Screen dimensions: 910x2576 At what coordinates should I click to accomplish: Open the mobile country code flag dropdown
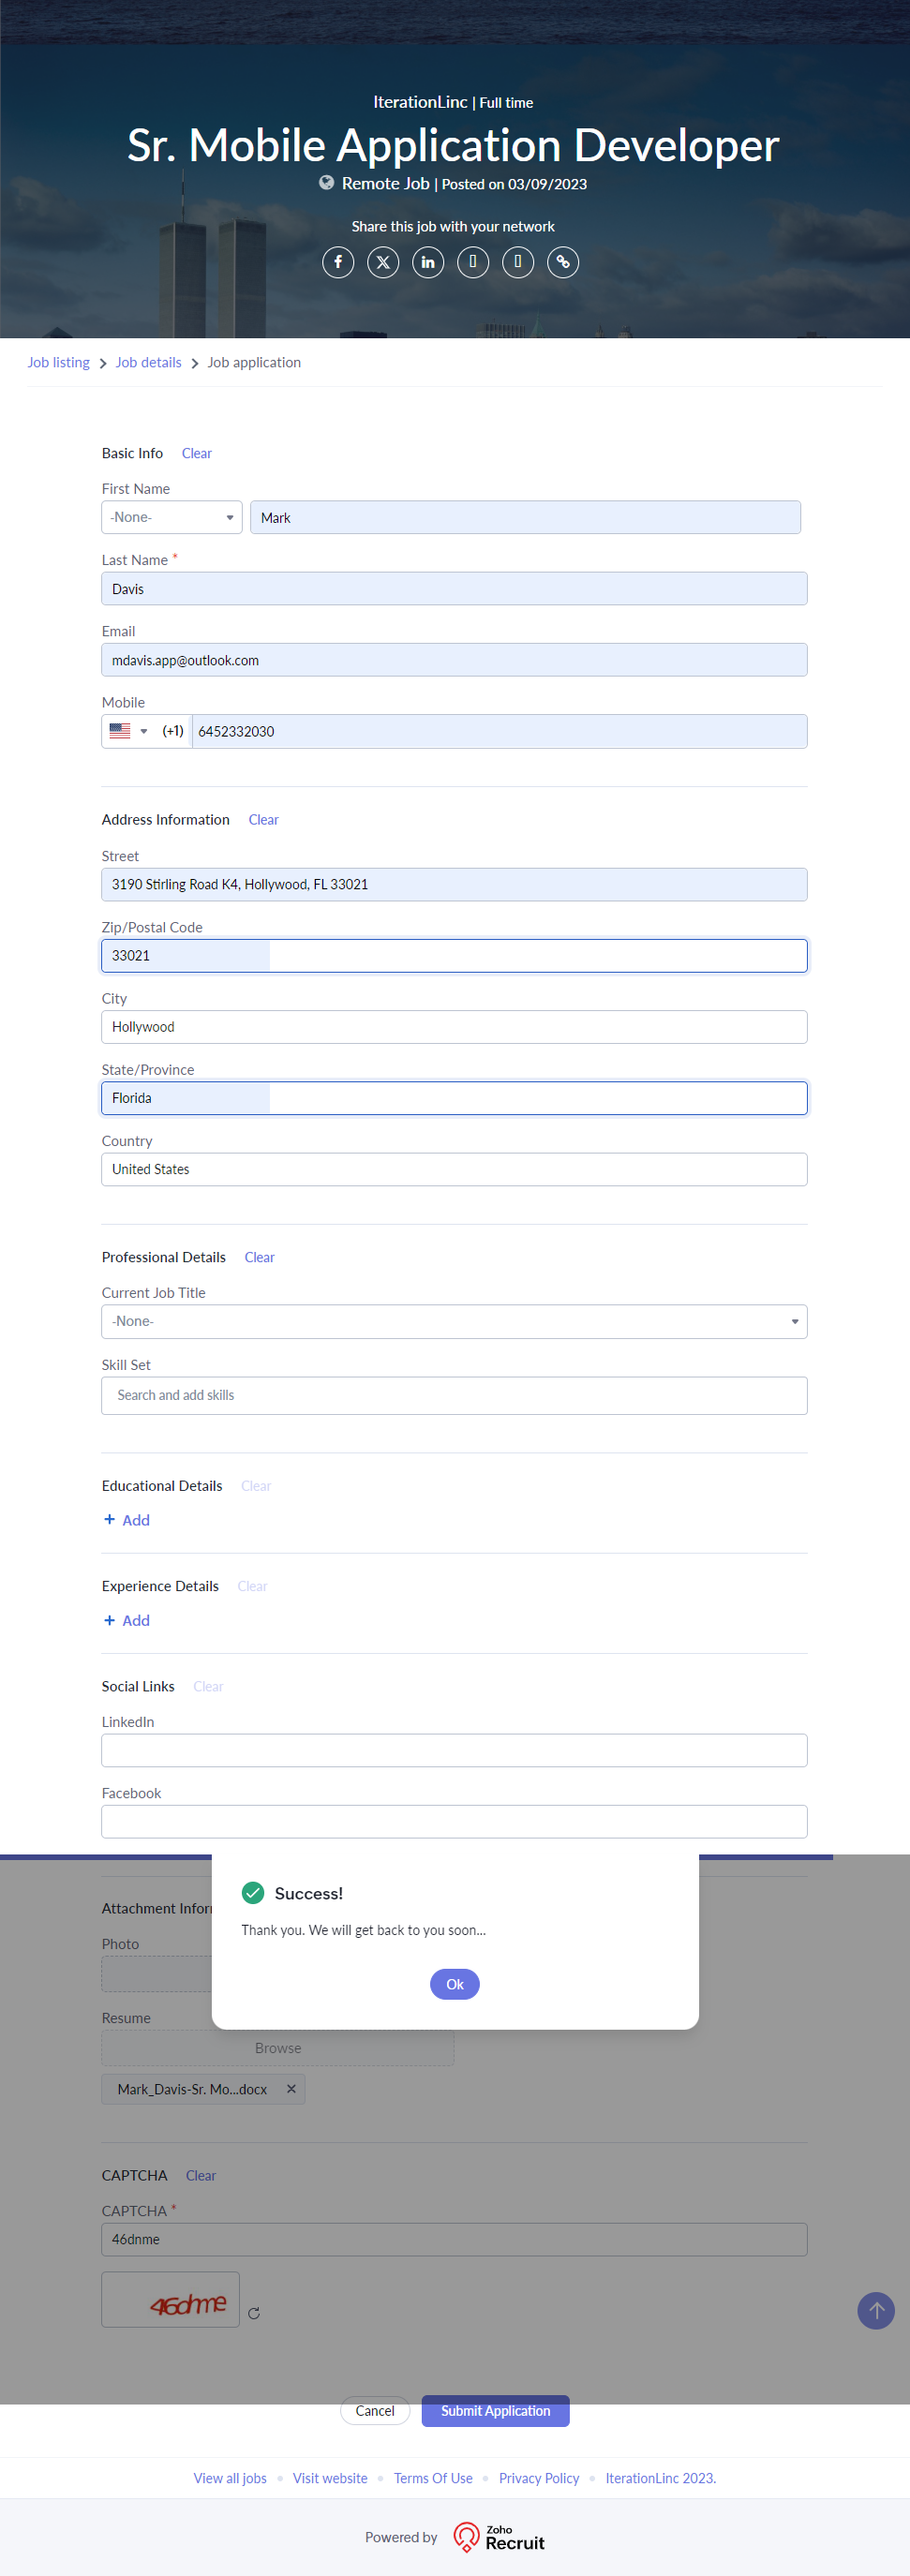click(128, 731)
